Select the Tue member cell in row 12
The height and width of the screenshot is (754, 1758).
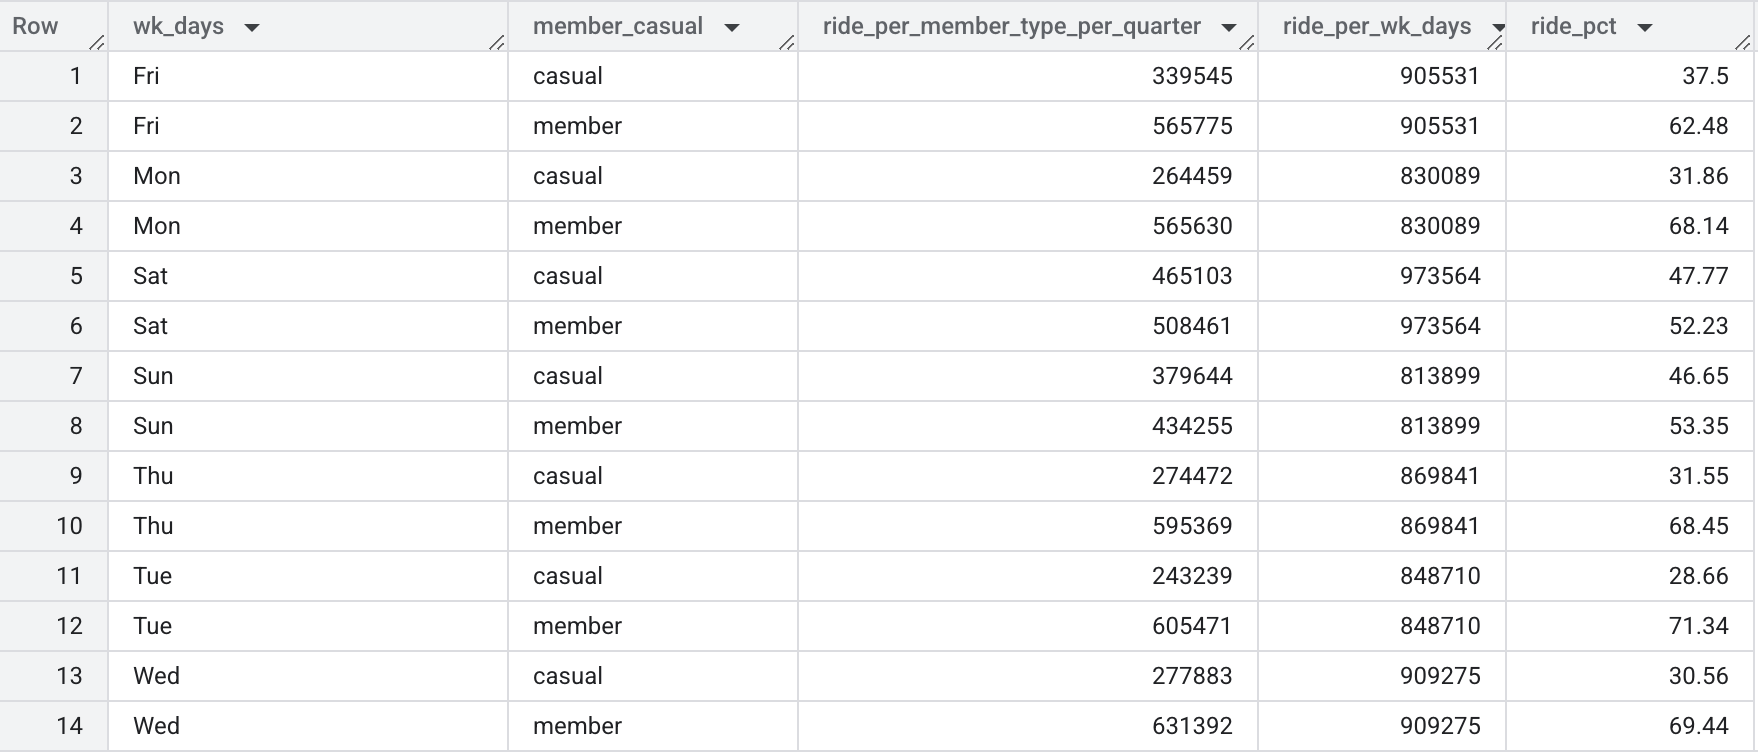(653, 626)
